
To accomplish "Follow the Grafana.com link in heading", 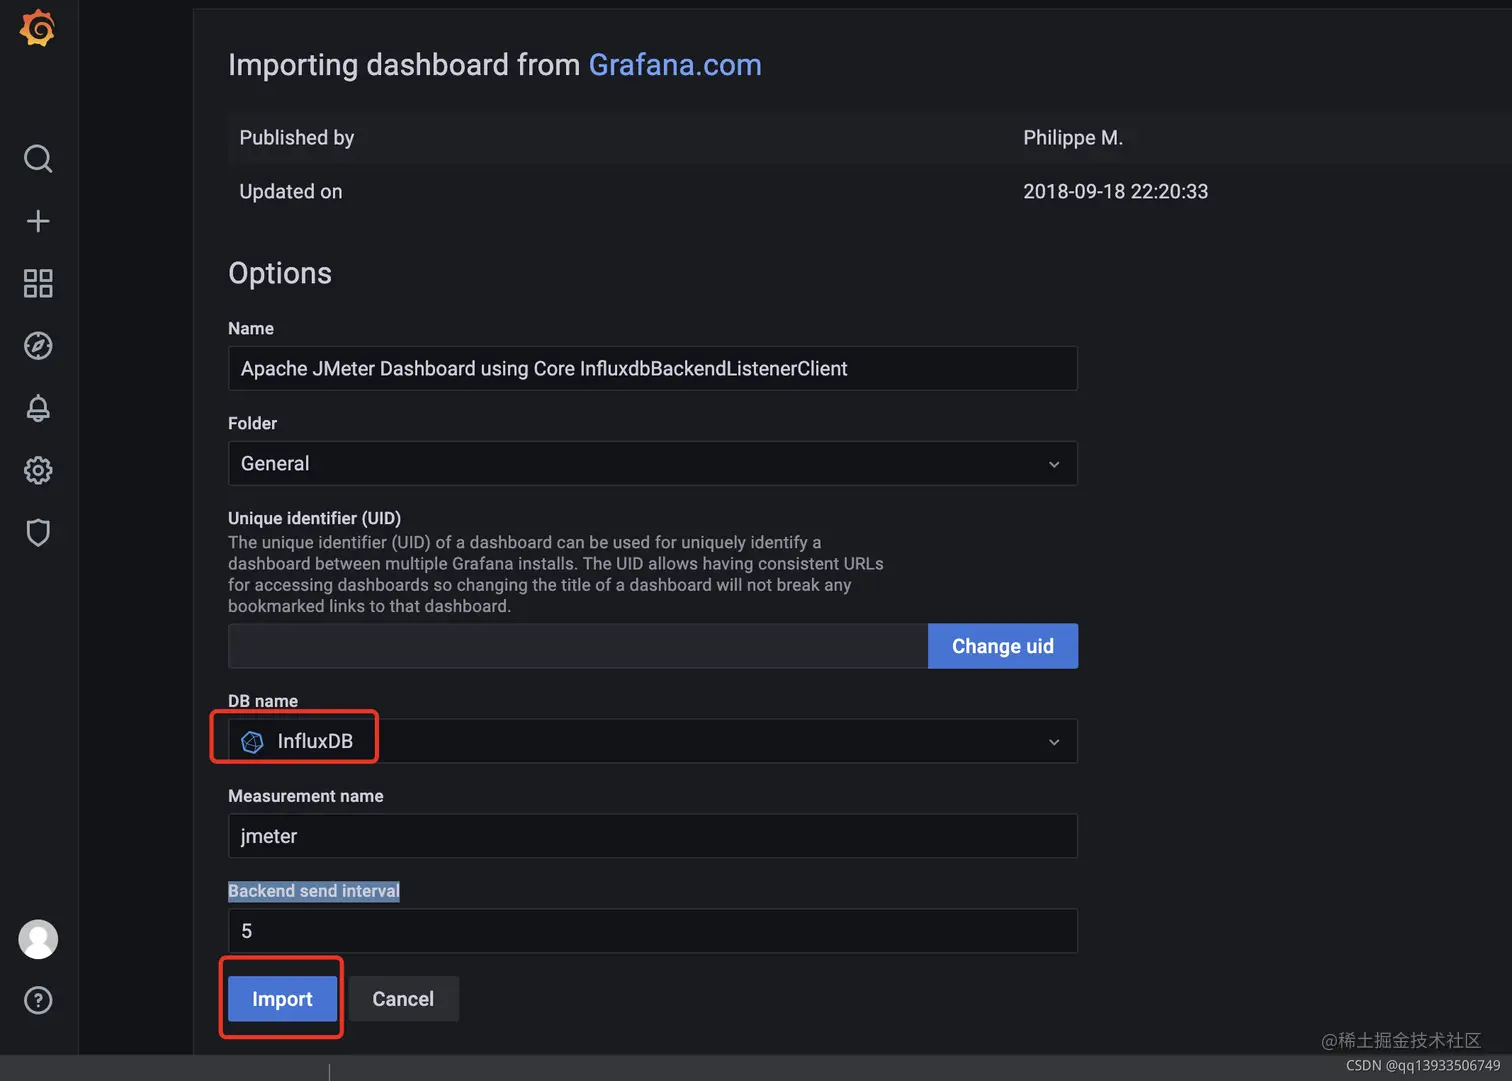I will (x=675, y=64).
